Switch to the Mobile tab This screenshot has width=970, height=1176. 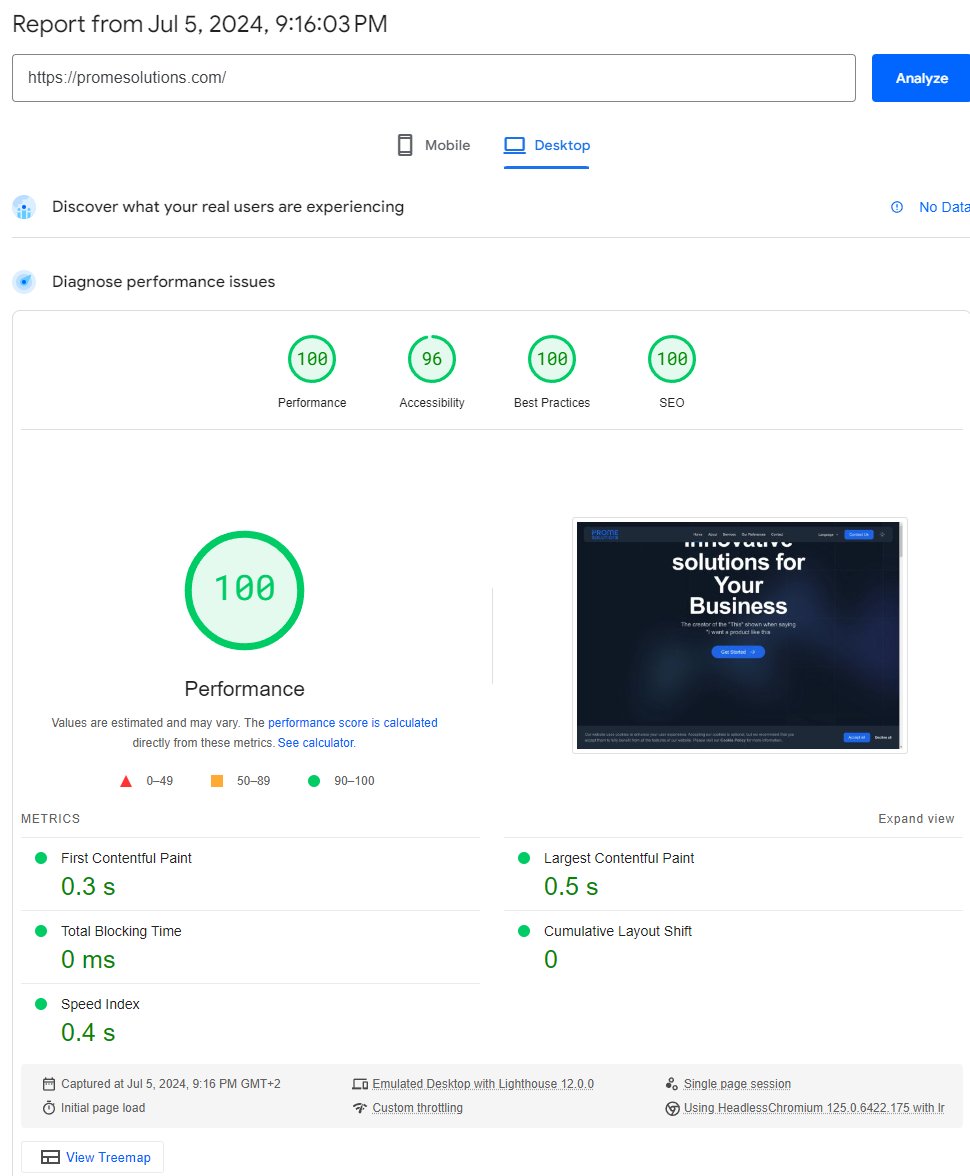click(x=434, y=146)
